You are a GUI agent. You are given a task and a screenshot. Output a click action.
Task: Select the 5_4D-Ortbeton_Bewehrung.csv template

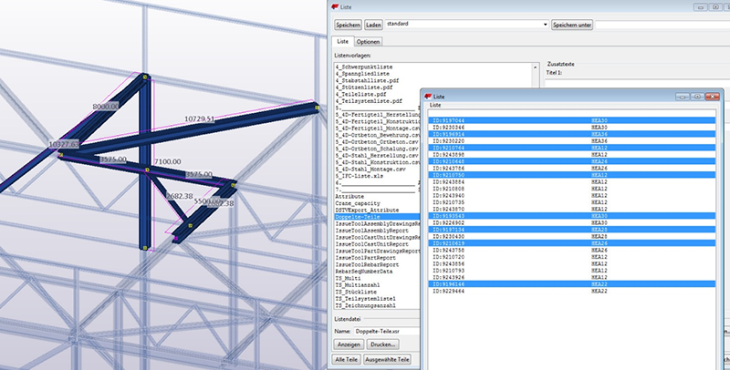pyautogui.click(x=378, y=135)
